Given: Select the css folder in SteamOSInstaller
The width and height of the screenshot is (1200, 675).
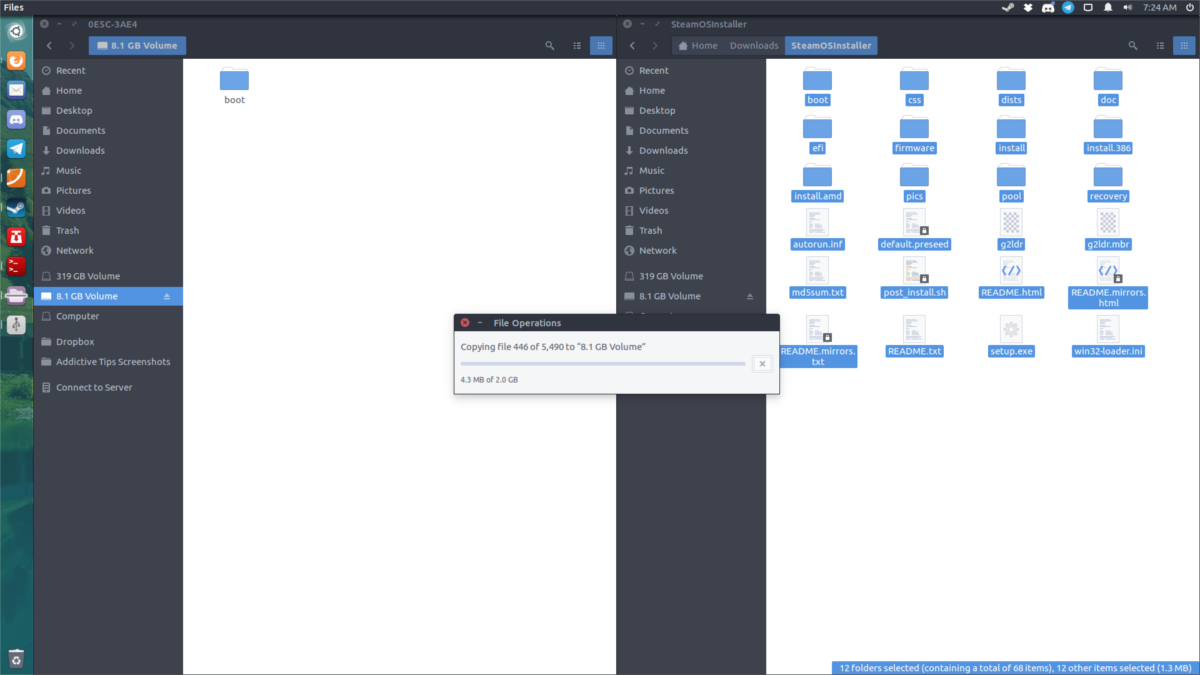Looking at the screenshot, I should click(914, 86).
